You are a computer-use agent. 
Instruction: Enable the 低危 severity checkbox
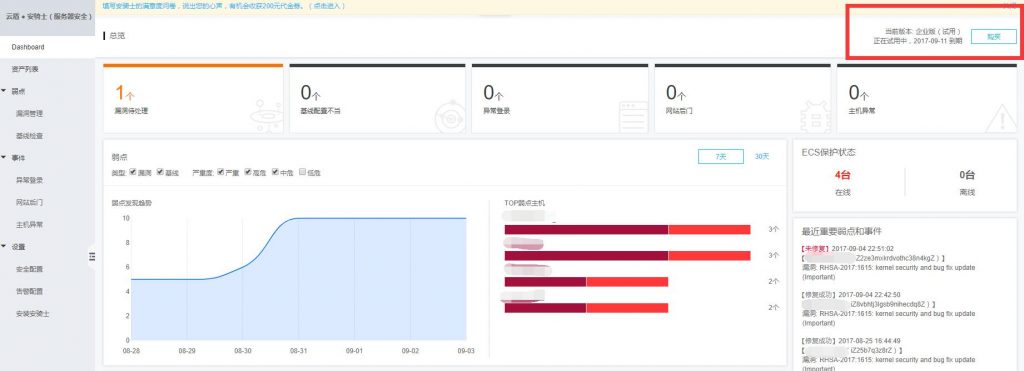tap(302, 172)
